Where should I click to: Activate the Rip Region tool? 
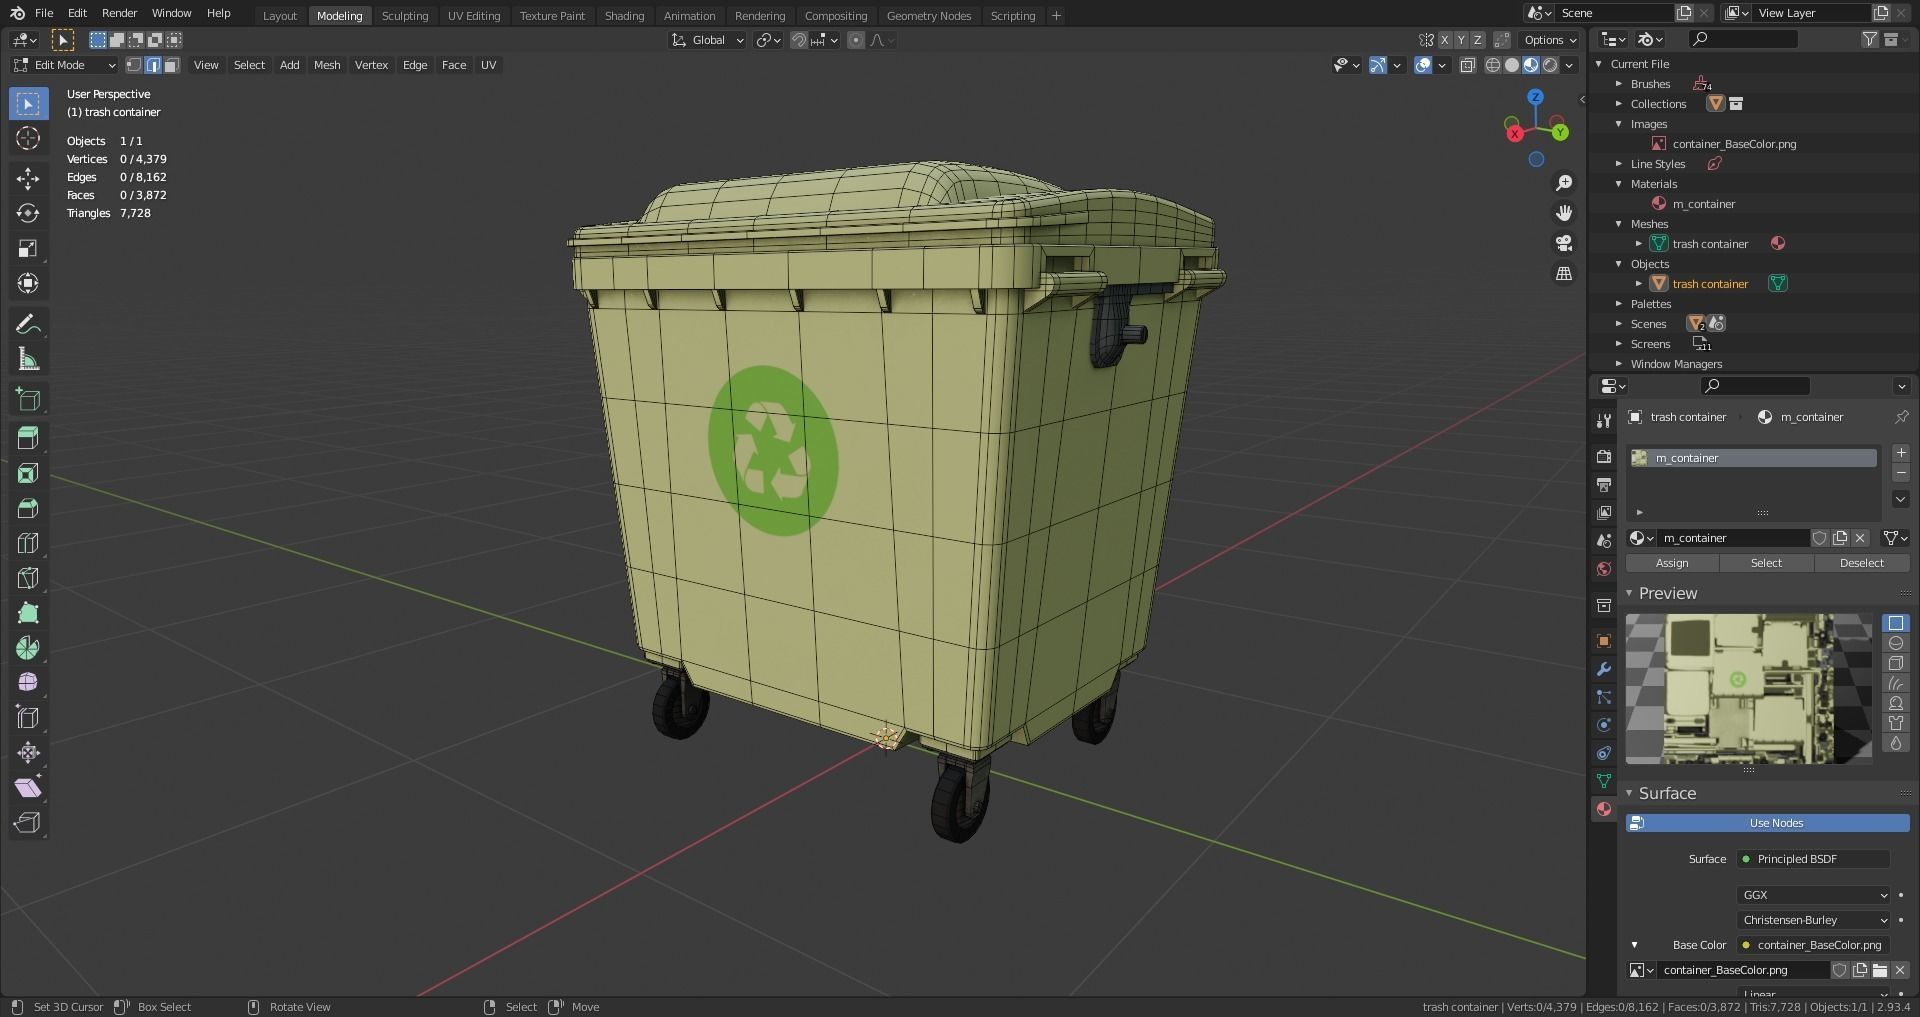(28, 822)
